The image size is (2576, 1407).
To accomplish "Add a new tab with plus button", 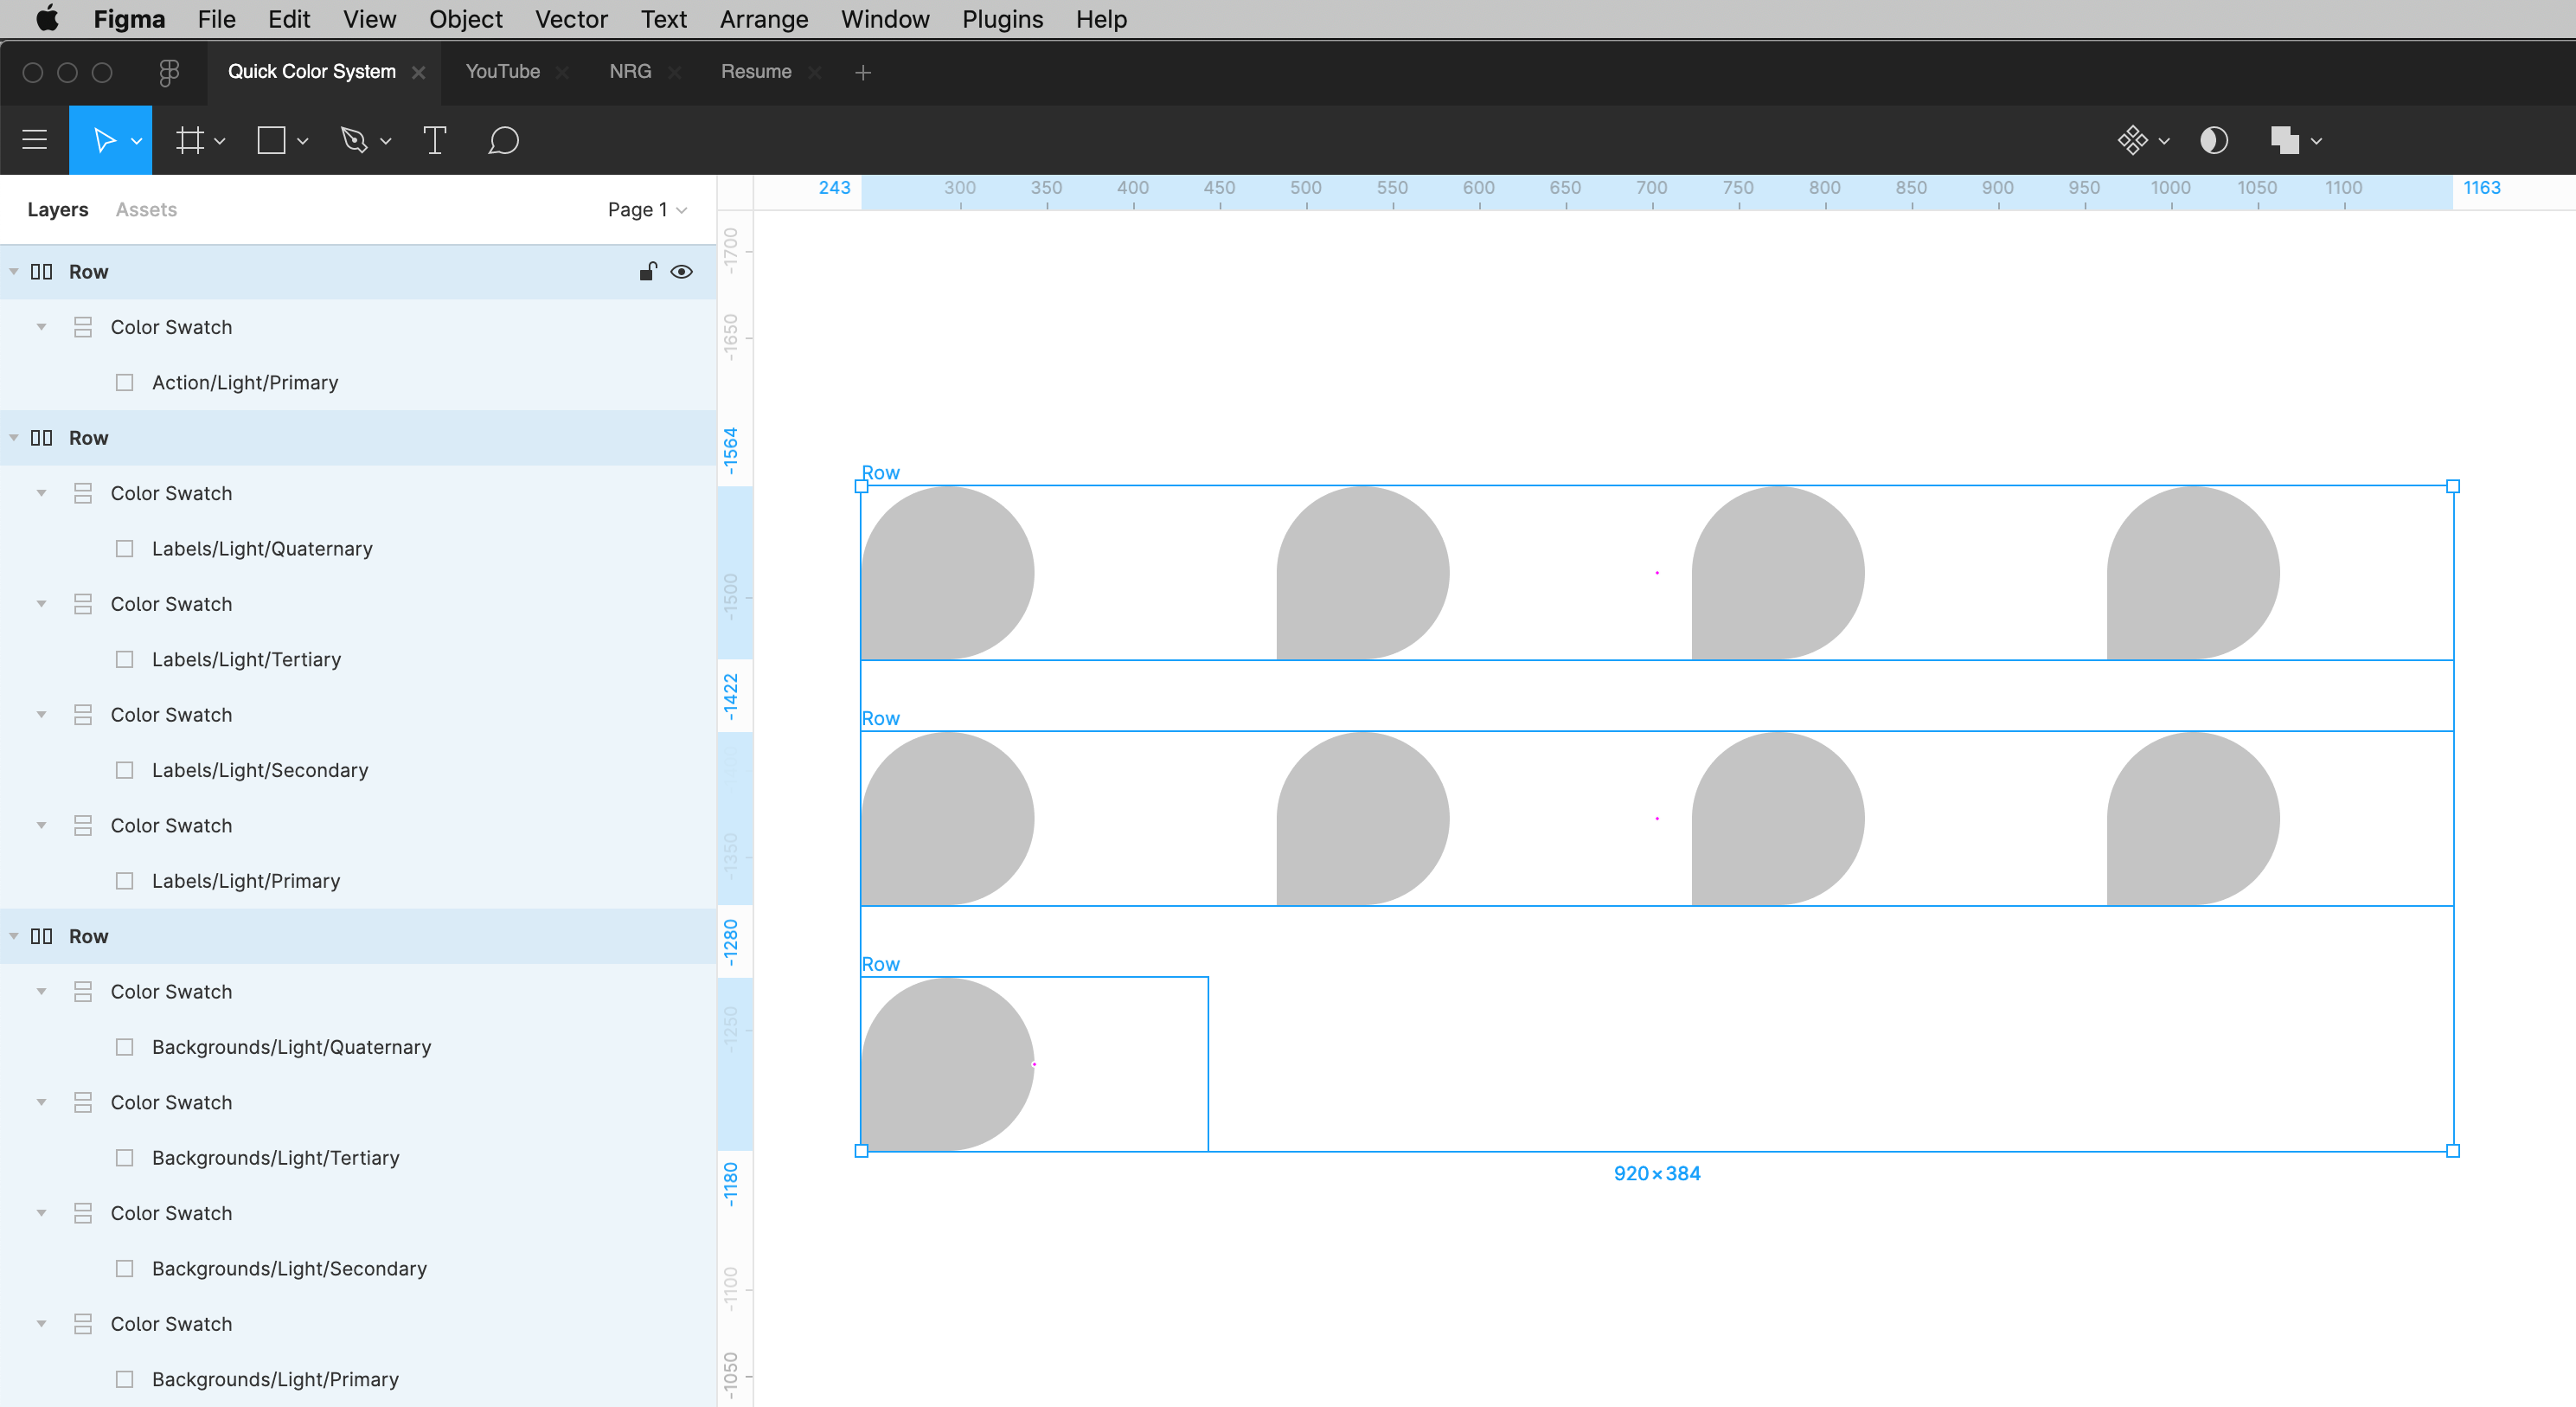I will pos(863,72).
